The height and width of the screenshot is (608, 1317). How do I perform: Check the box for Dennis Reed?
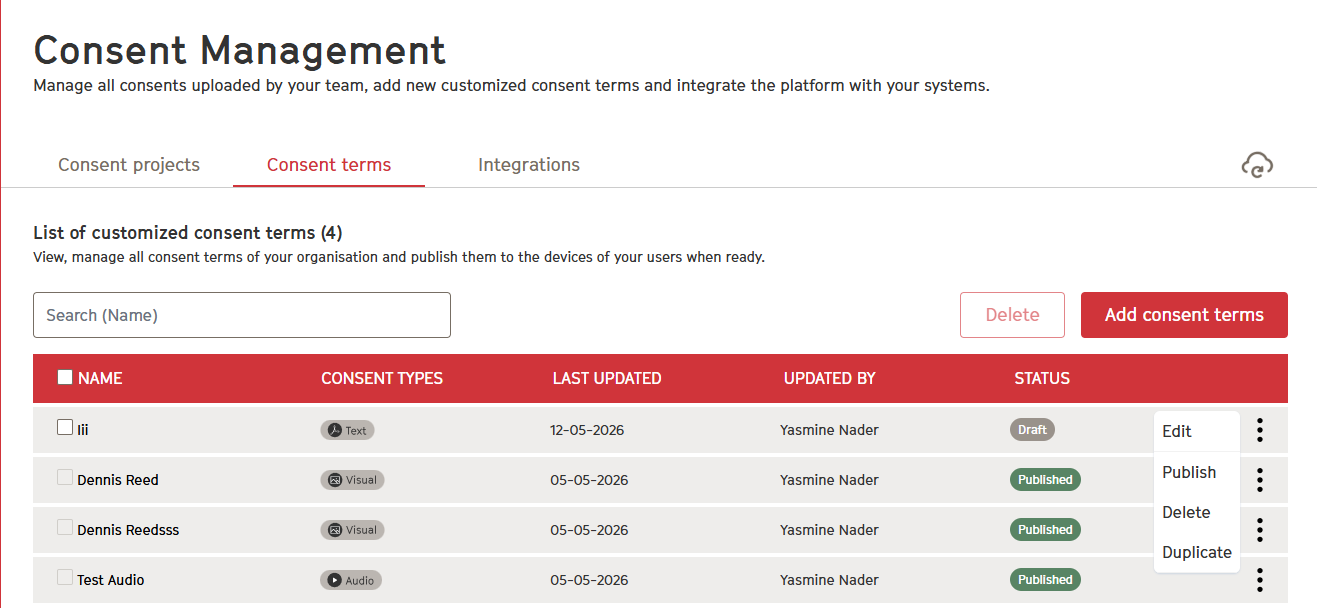pyautogui.click(x=65, y=477)
